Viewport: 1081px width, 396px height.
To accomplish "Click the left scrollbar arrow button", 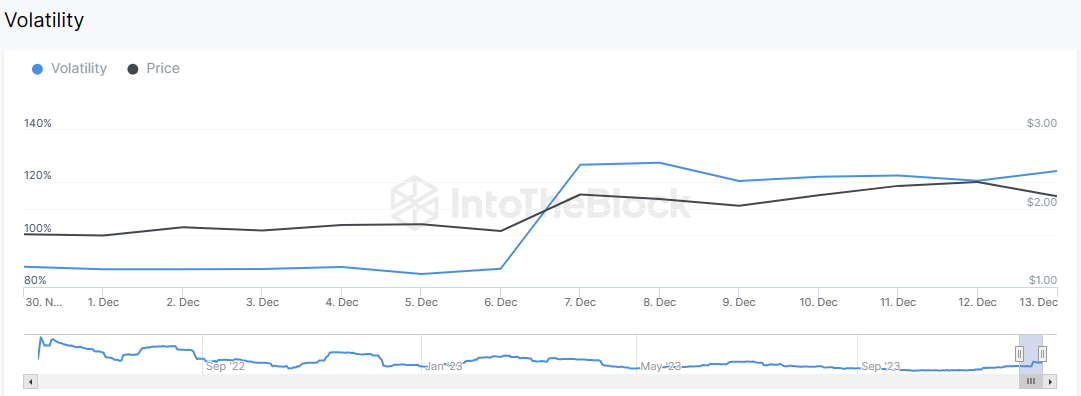I will tap(30, 382).
